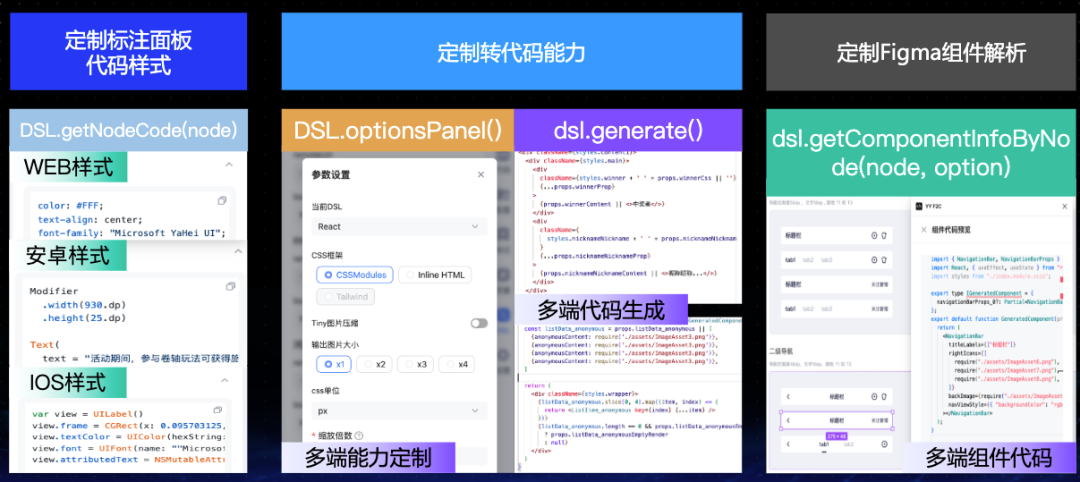Copy the WEB样式 code block
This screenshot has width=1080, height=482.
pyautogui.click(x=222, y=201)
